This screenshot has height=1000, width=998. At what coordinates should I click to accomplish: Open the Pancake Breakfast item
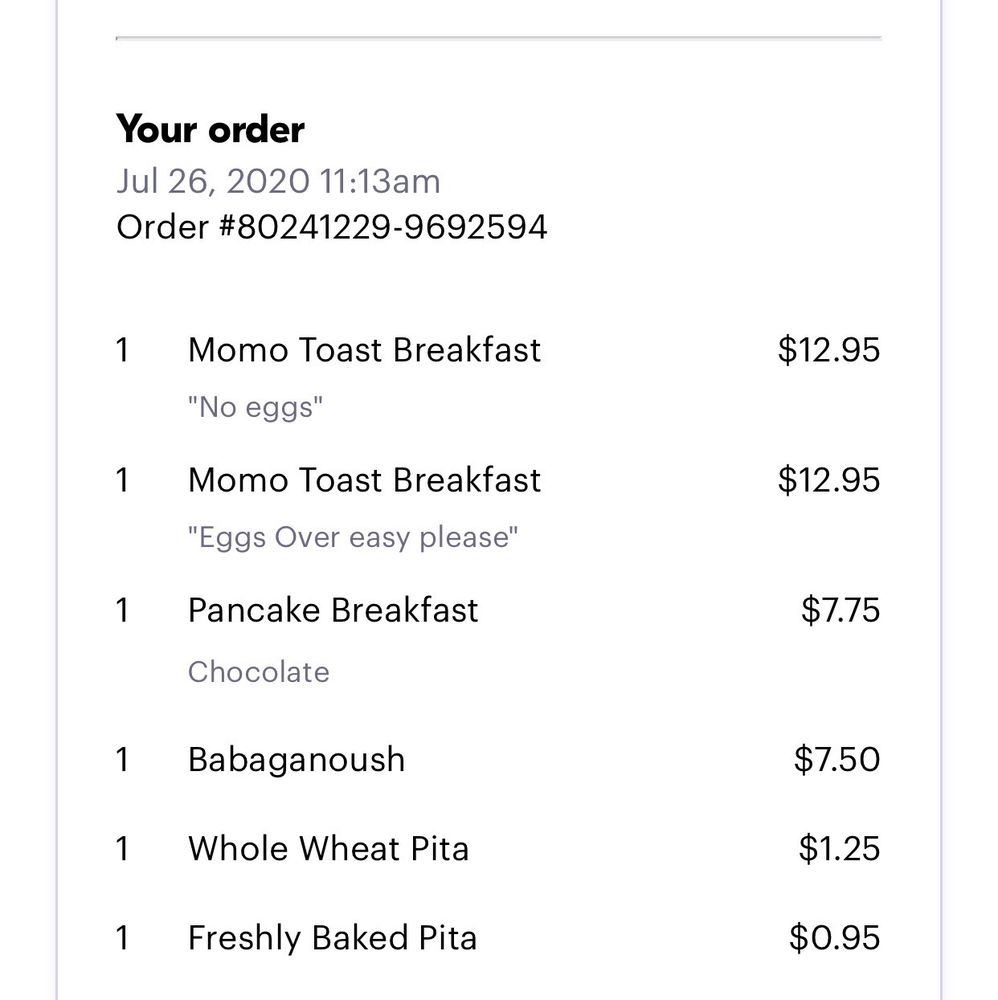click(x=333, y=610)
